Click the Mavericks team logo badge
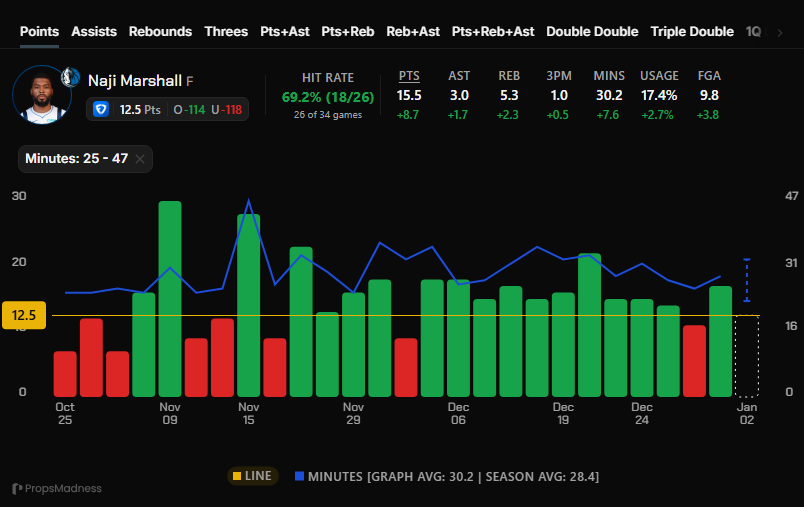804x507 pixels. [70, 77]
